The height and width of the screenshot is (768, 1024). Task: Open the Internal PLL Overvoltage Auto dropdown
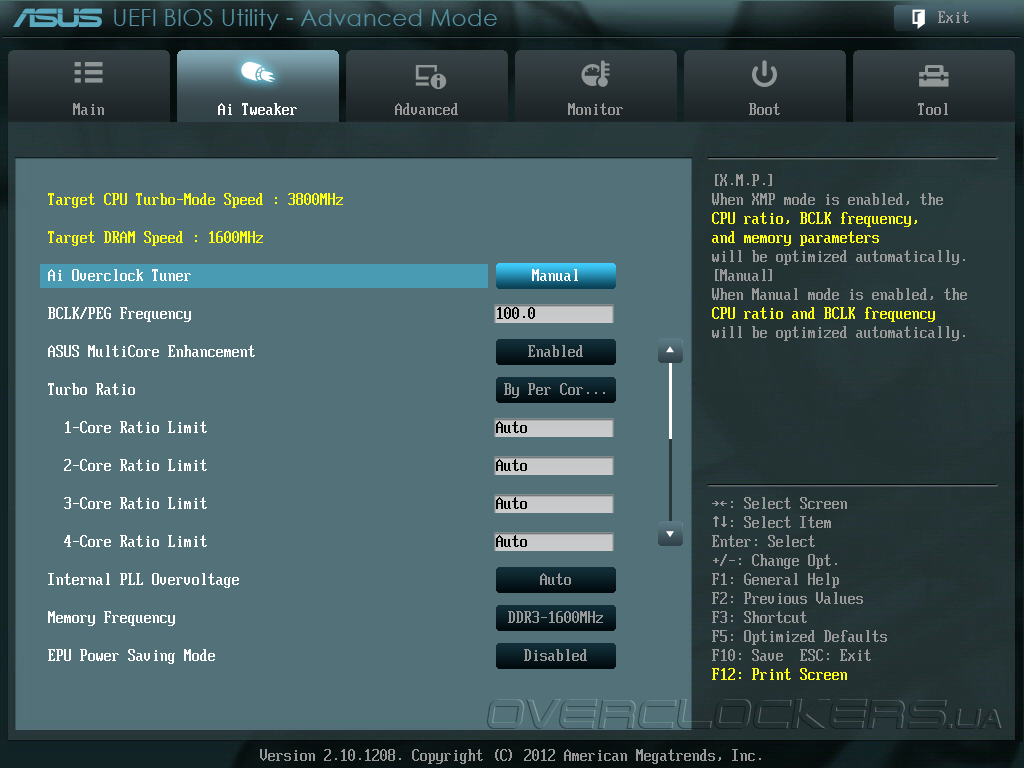click(556, 580)
